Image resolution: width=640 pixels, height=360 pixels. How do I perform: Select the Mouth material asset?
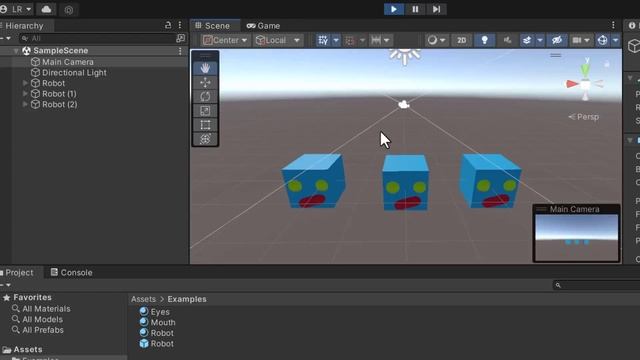[157, 322]
